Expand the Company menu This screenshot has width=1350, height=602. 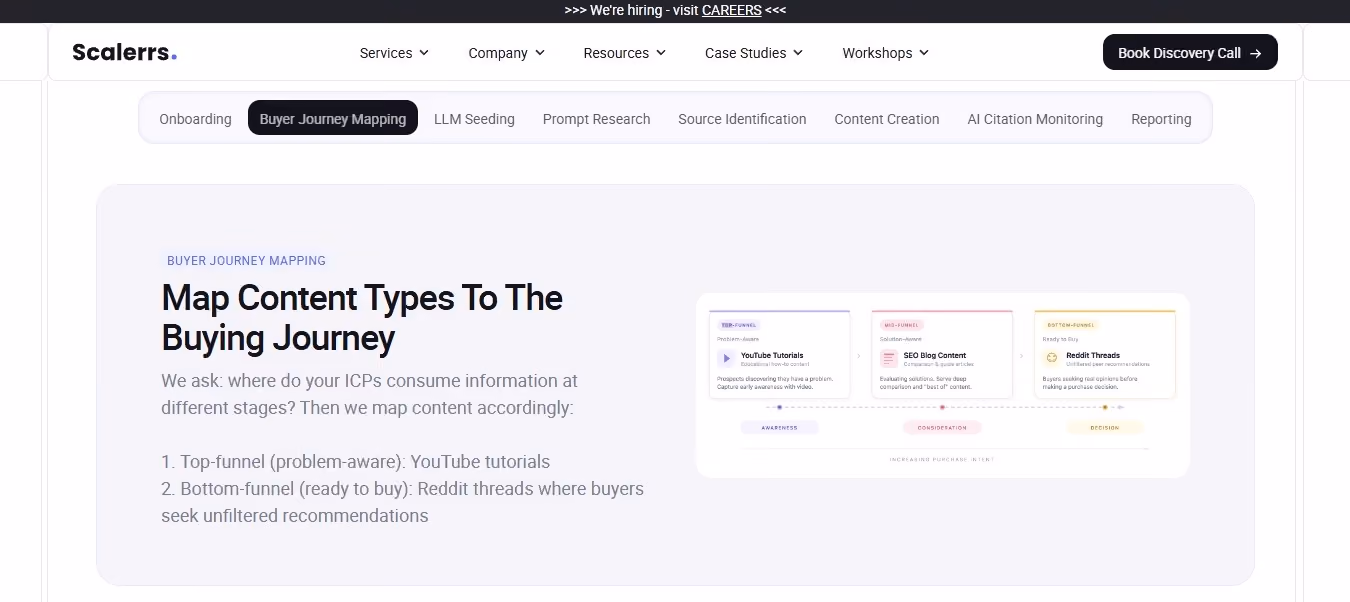[507, 53]
